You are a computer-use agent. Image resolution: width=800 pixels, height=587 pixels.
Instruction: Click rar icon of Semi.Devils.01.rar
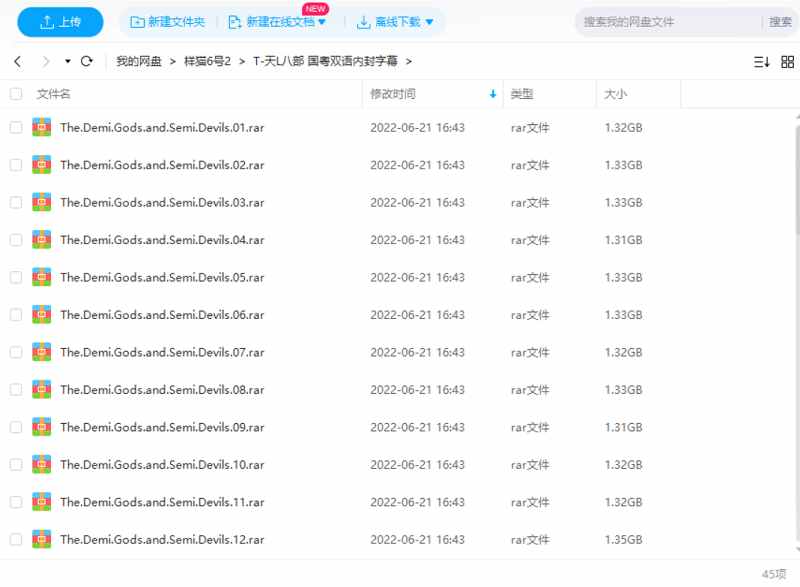click(x=42, y=127)
